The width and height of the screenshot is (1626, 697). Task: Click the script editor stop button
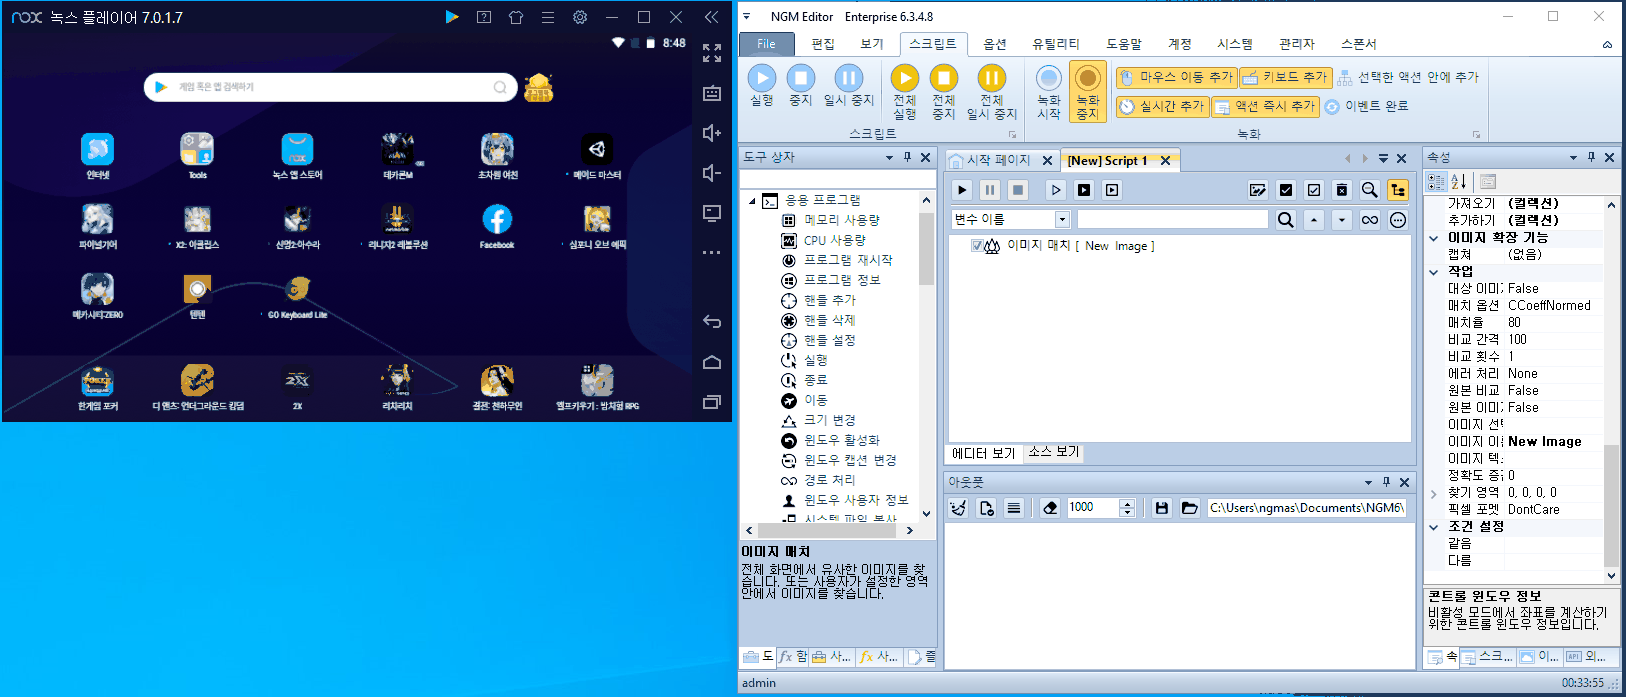(x=1018, y=190)
